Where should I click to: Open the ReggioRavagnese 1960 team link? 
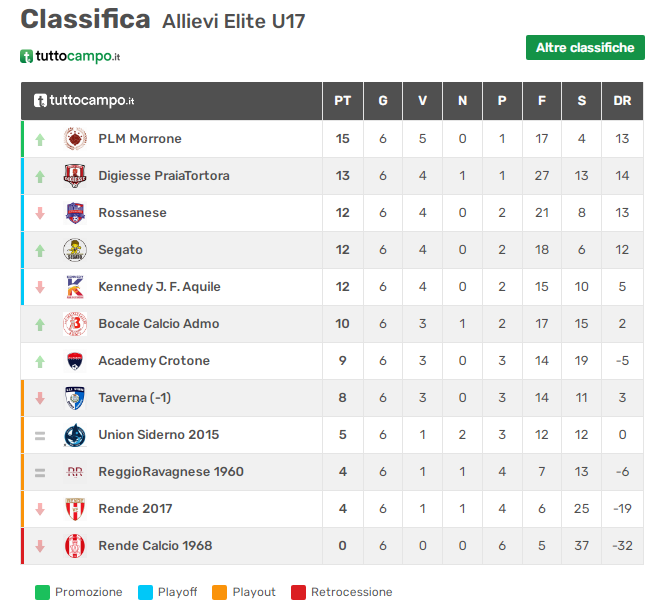click(x=171, y=472)
